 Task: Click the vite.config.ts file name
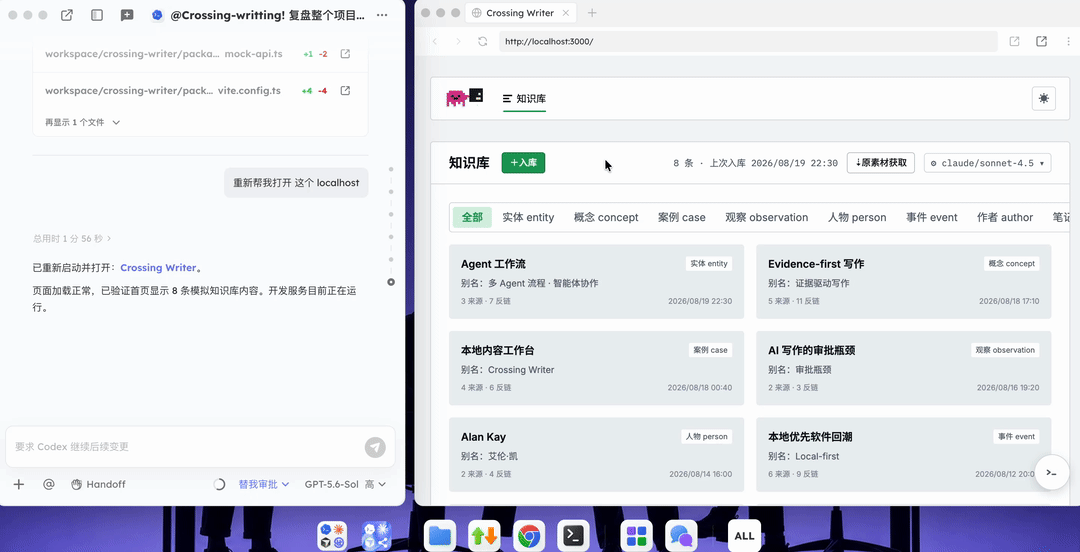click(x=249, y=90)
